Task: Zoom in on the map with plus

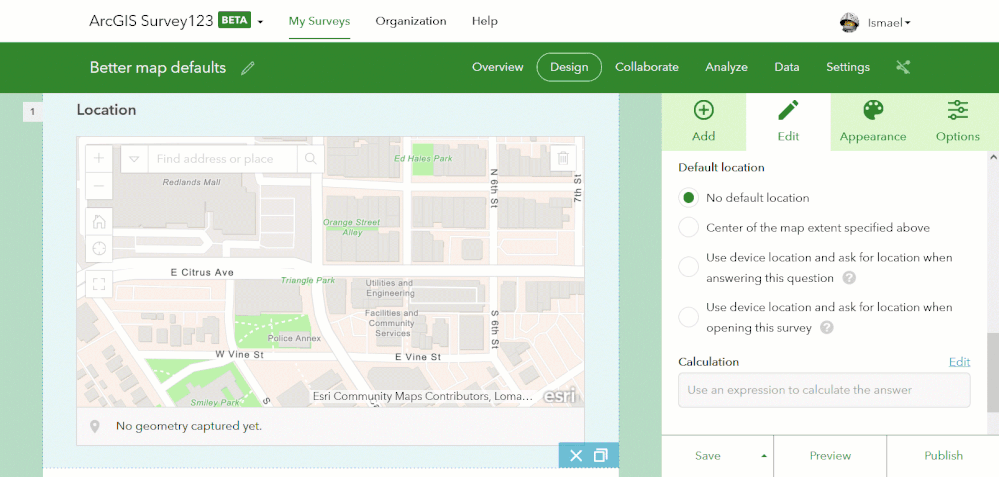Action: [x=99, y=159]
